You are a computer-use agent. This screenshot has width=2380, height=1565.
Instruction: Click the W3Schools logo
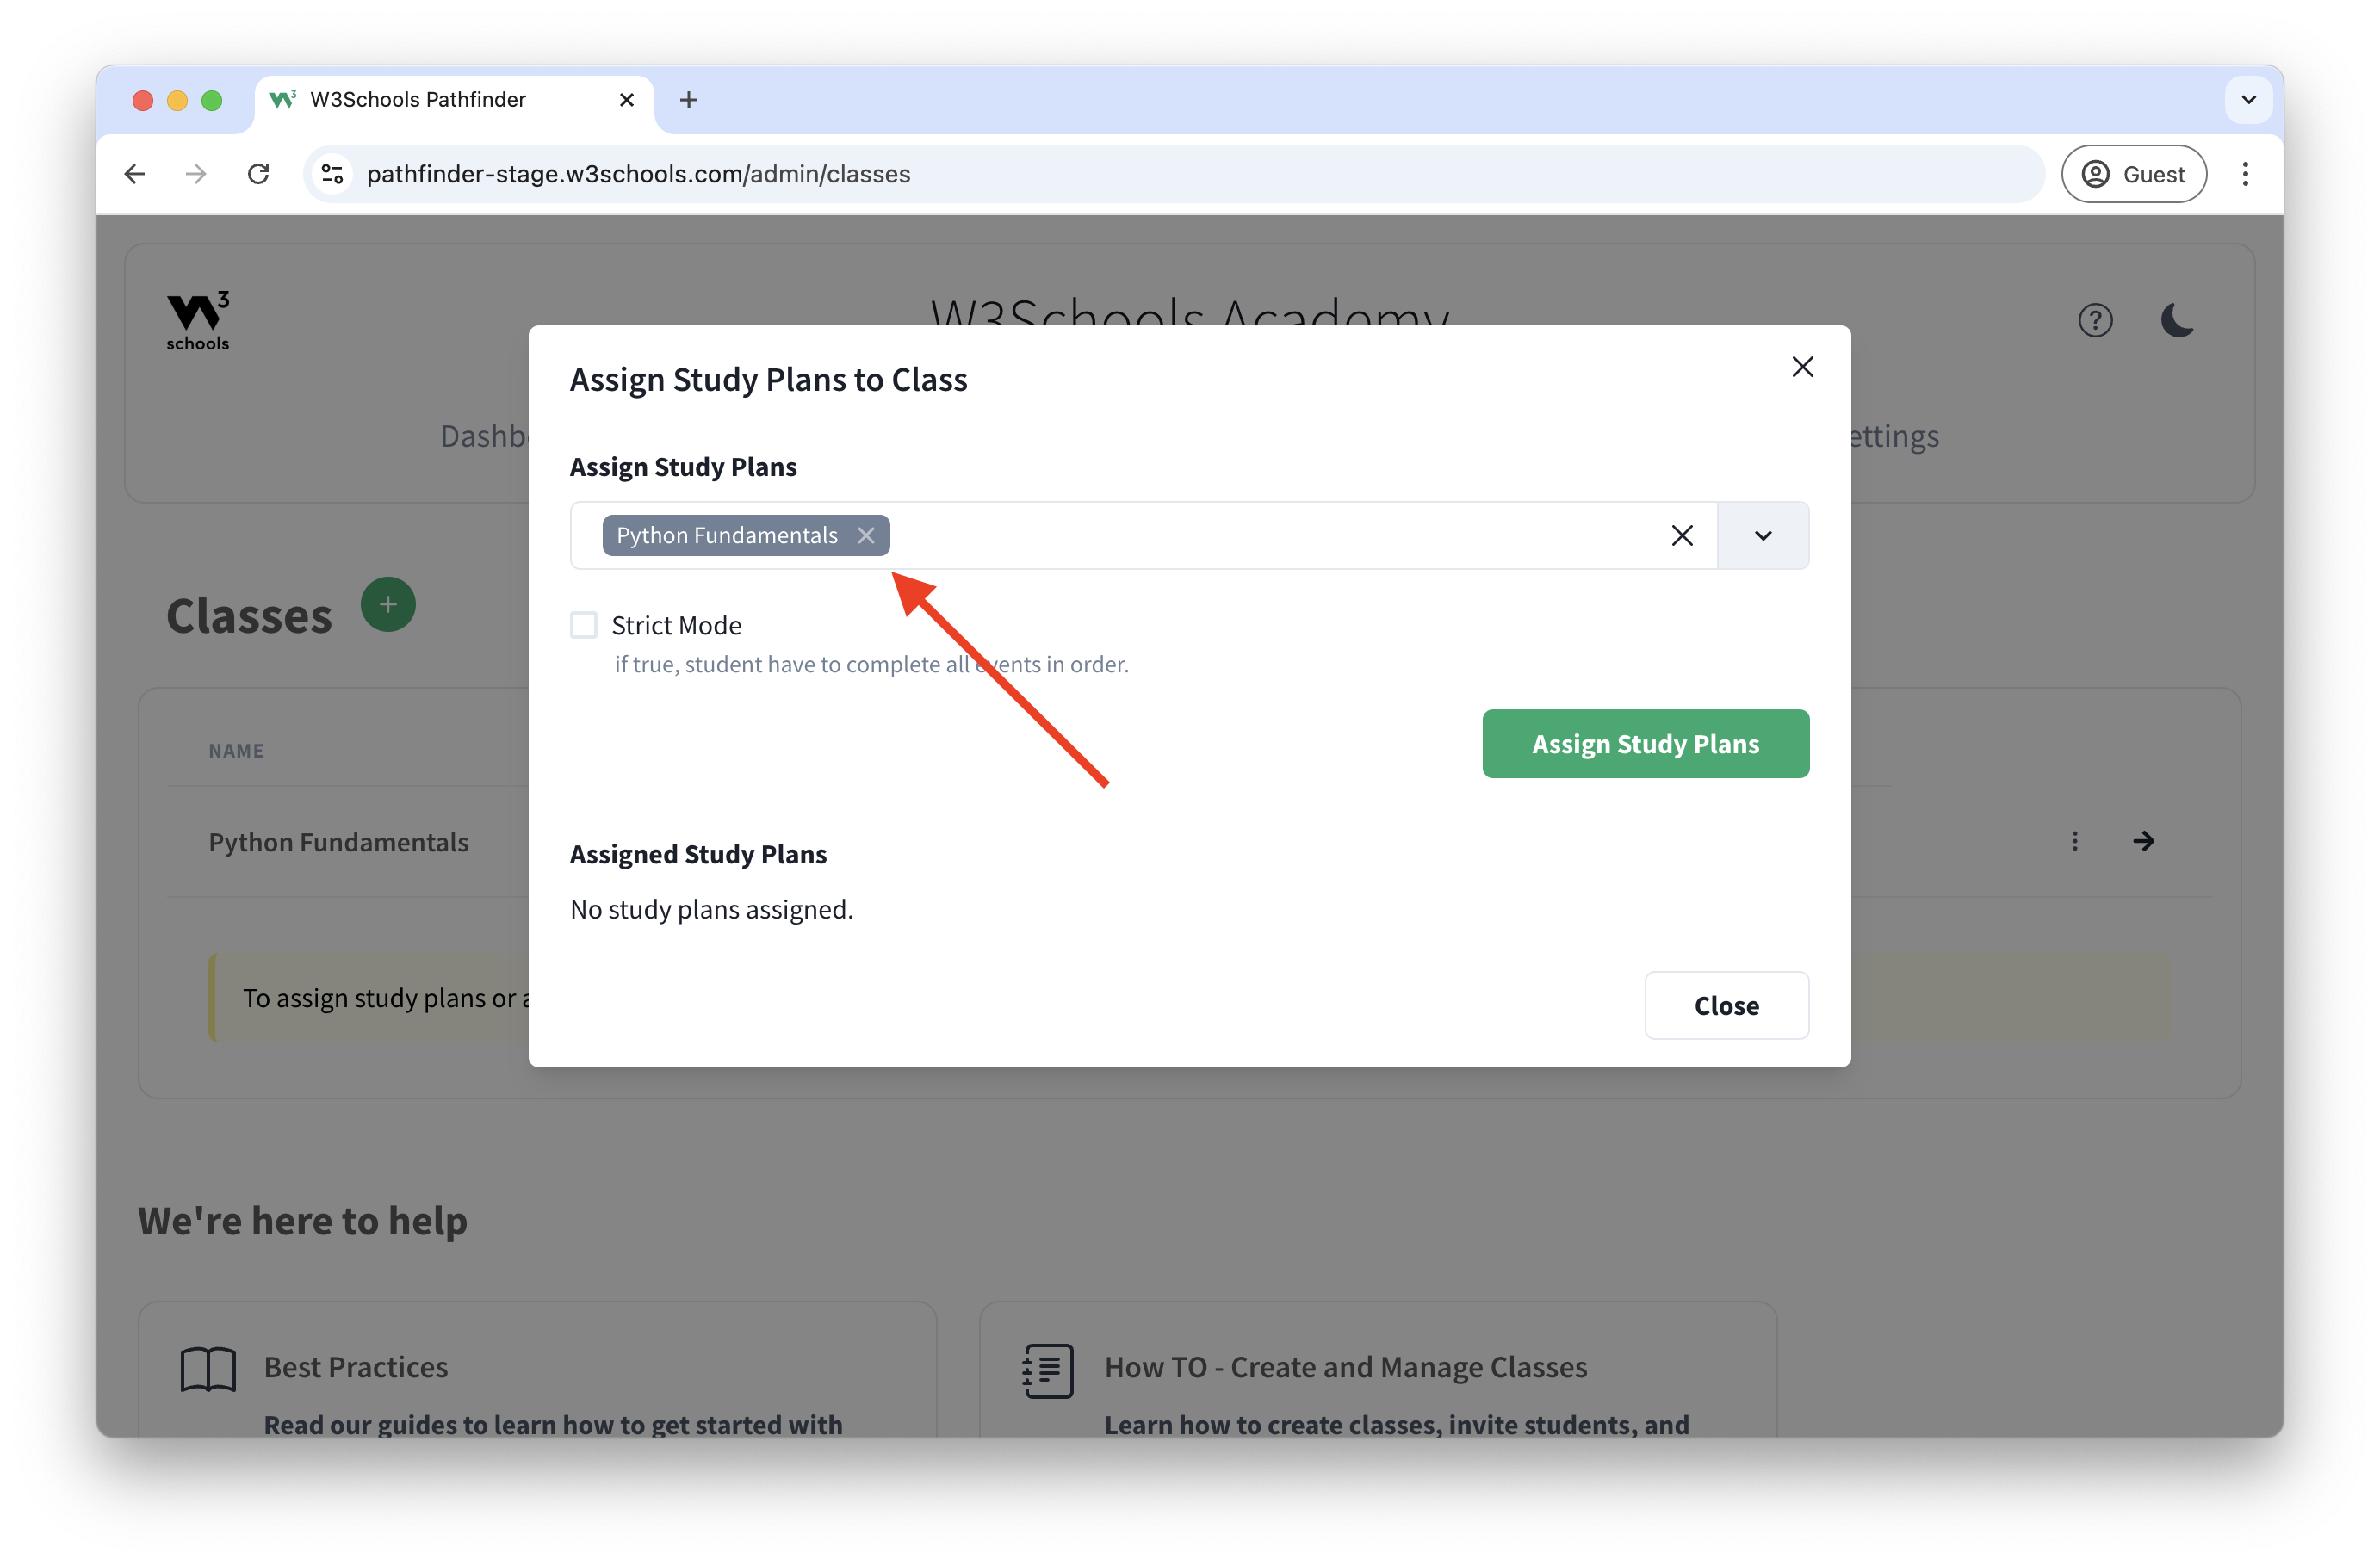[x=198, y=321]
